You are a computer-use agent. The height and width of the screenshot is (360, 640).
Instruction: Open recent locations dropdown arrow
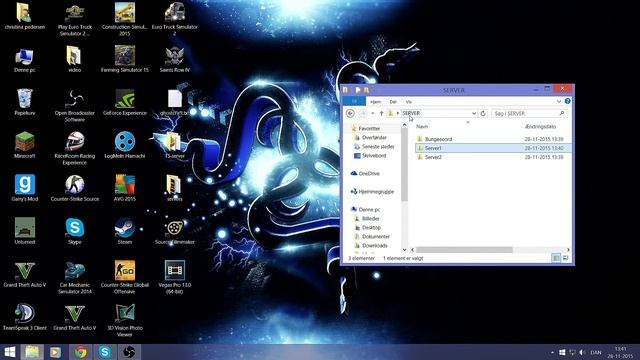click(373, 113)
